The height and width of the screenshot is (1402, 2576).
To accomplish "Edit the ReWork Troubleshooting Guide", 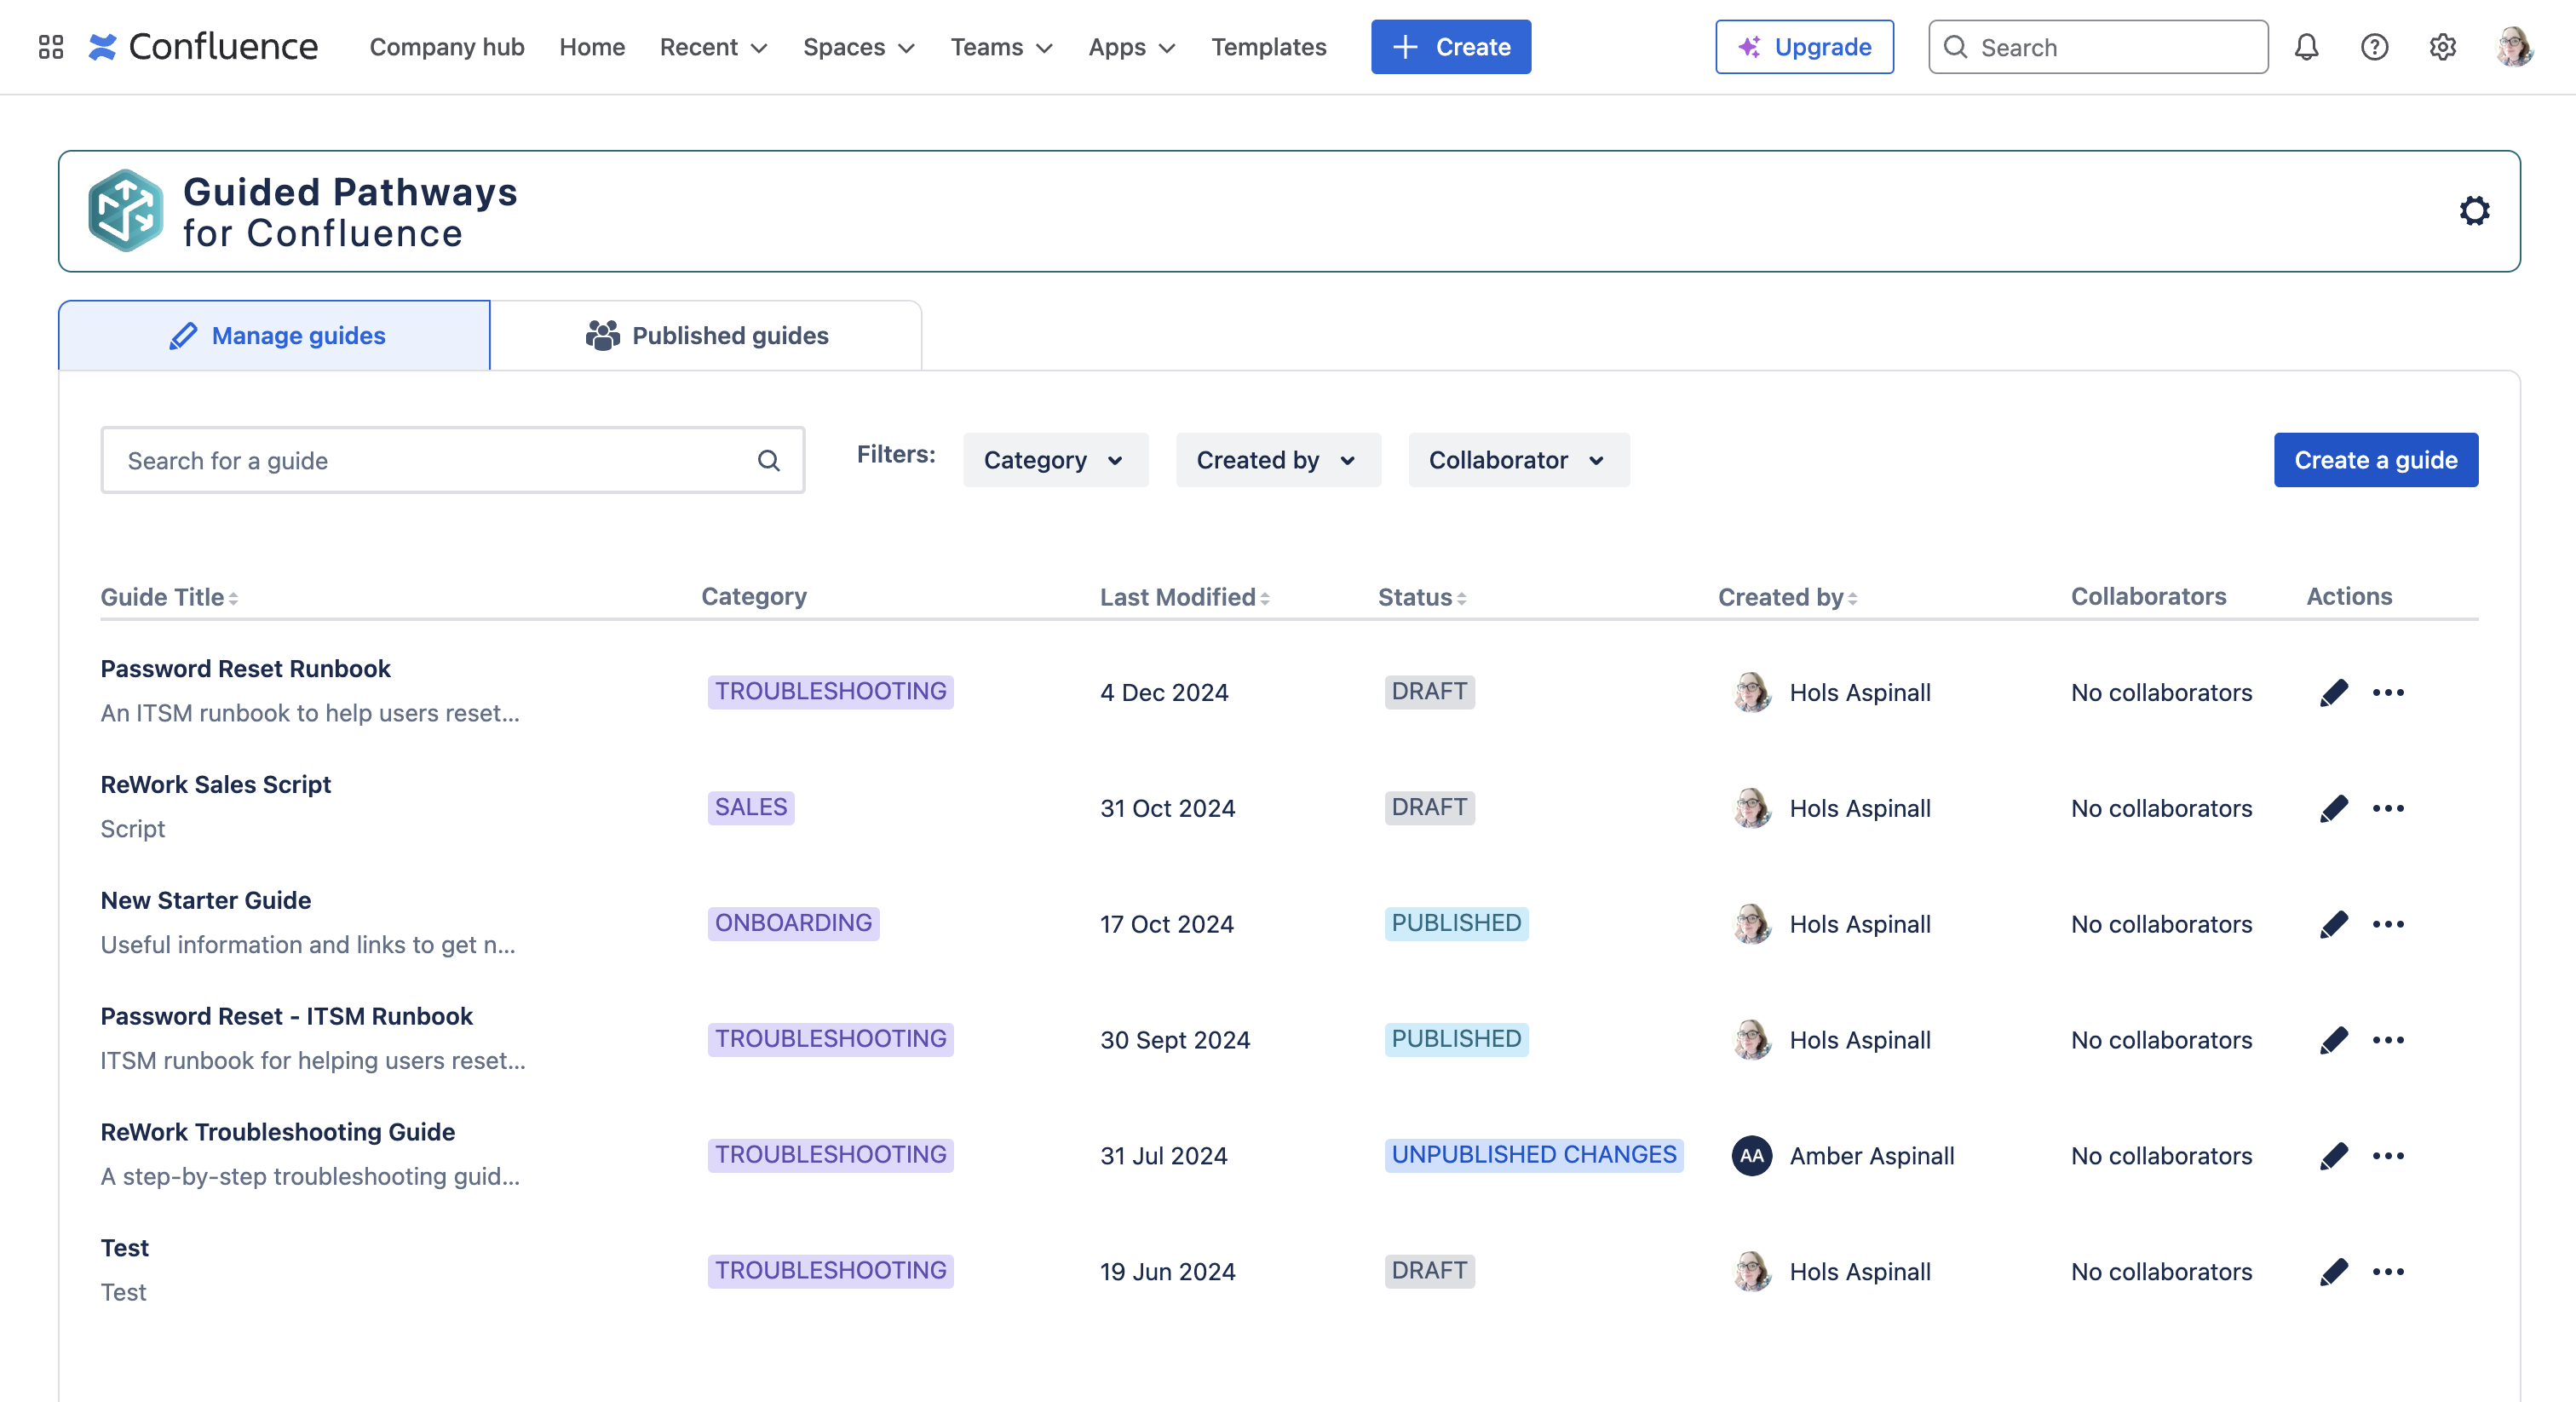I will click(x=2333, y=1156).
